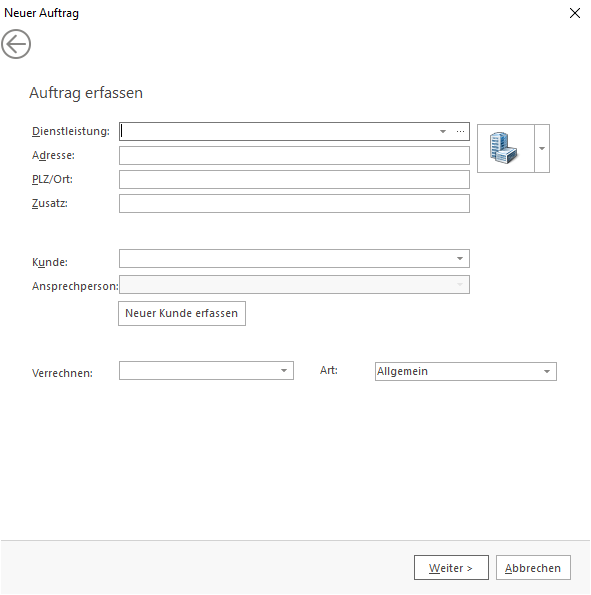Click into the PLZ/Ort input field
Screen dimensions: 591x595
[294, 179]
